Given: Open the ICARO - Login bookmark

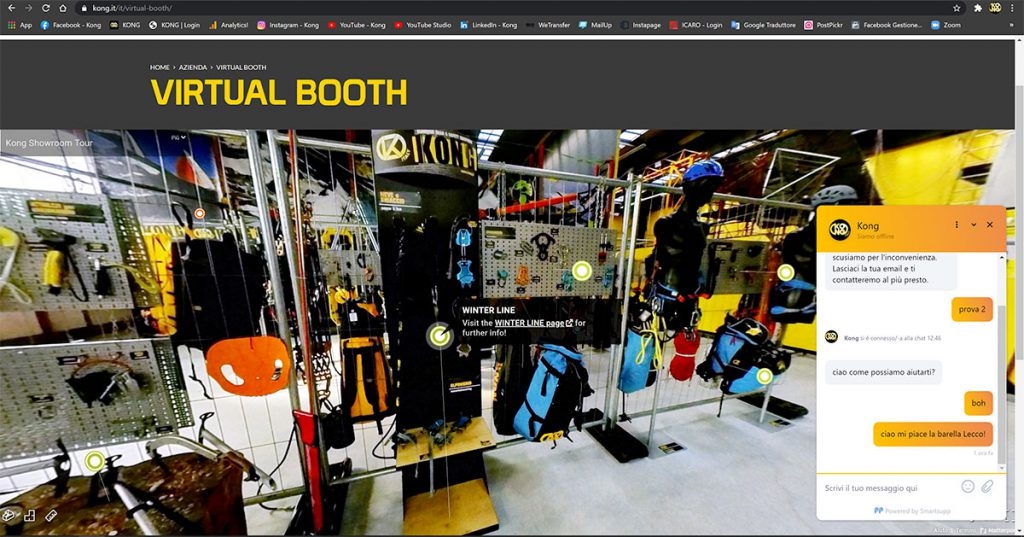Looking at the screenshot, I should tap(696, 25).
